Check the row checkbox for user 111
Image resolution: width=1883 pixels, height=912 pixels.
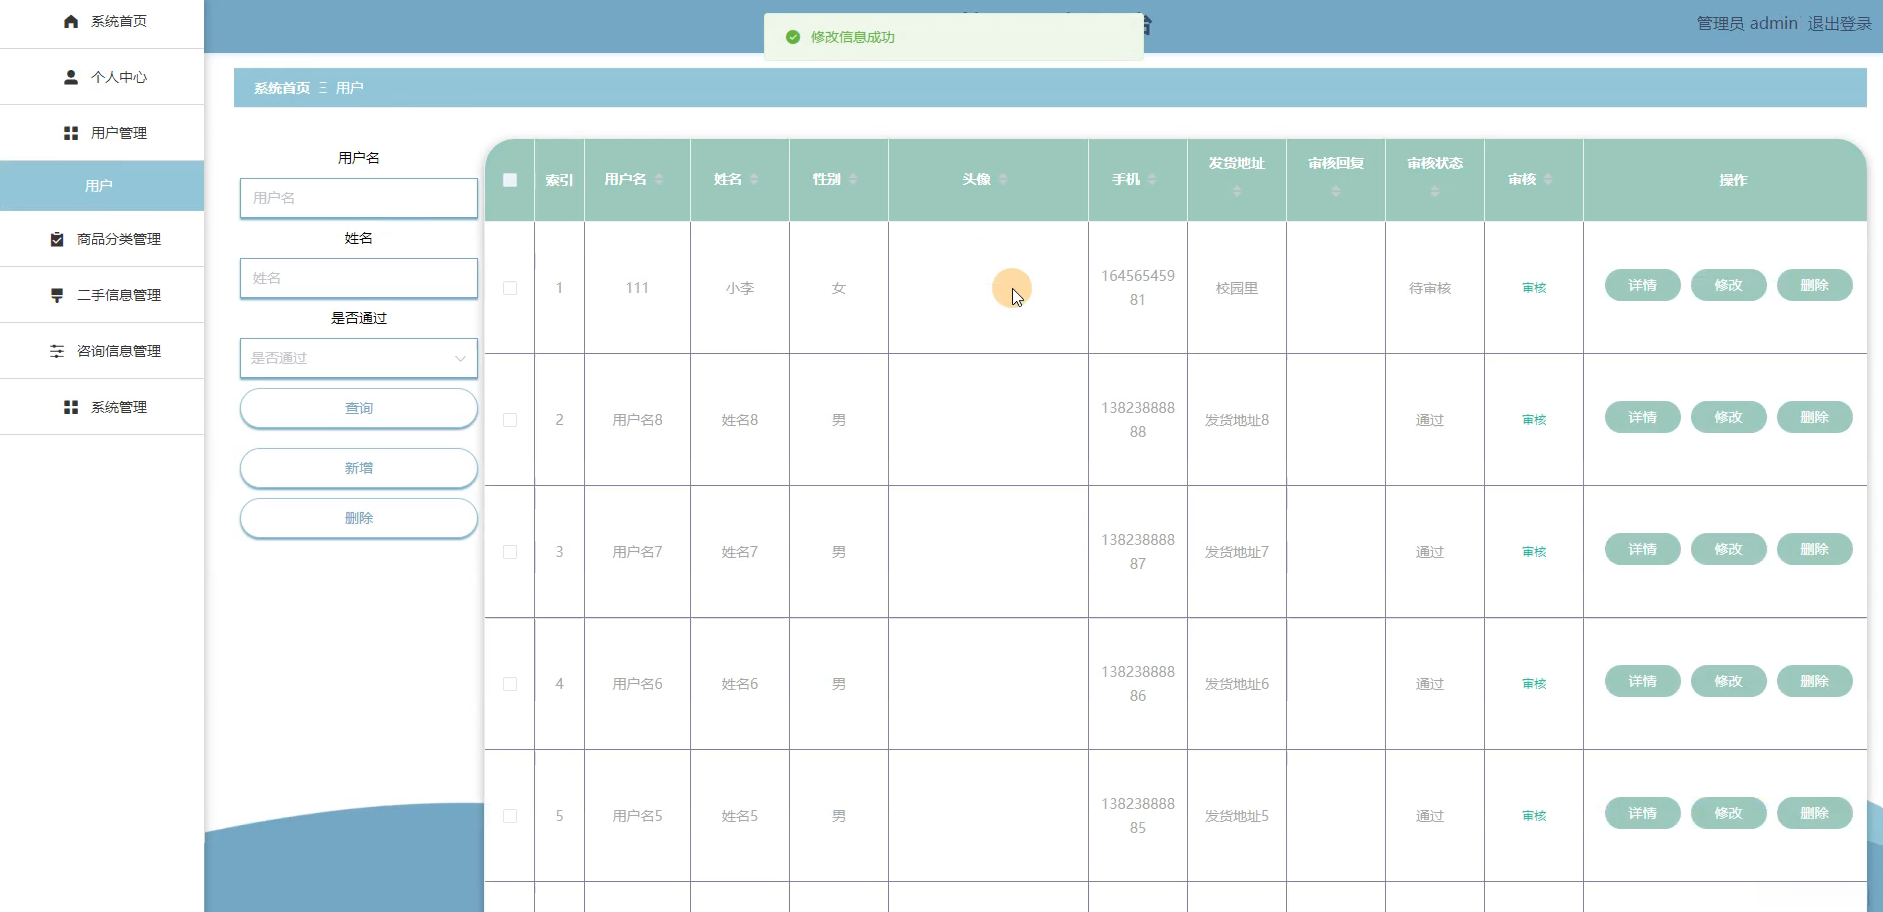pyautogui.click(x=510, y=288)
